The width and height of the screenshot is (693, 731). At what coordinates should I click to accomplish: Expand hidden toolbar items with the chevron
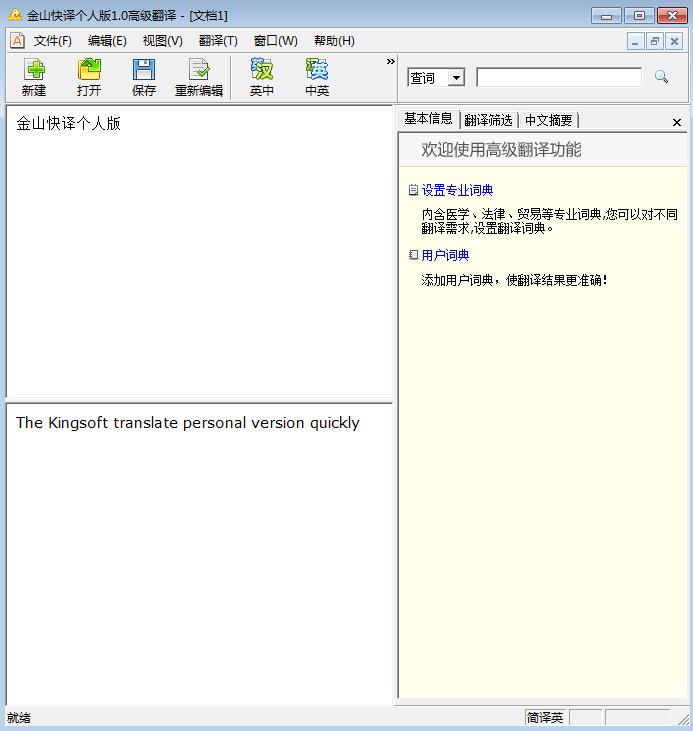(x=391, y=62)
